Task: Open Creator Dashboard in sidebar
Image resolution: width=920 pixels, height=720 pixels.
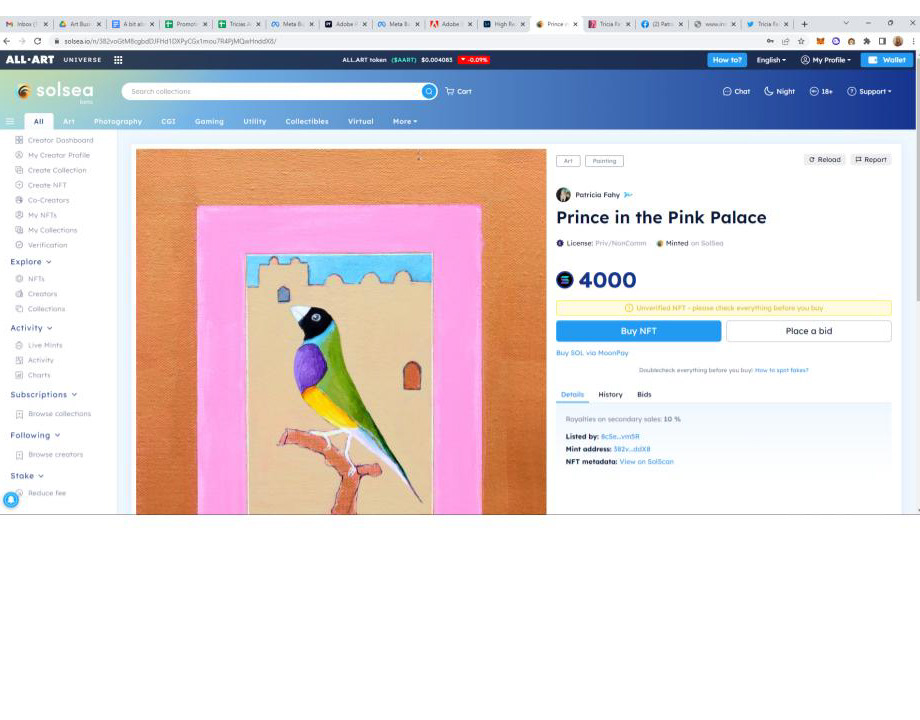Action: pyautogui.click(x=54, y=140)
